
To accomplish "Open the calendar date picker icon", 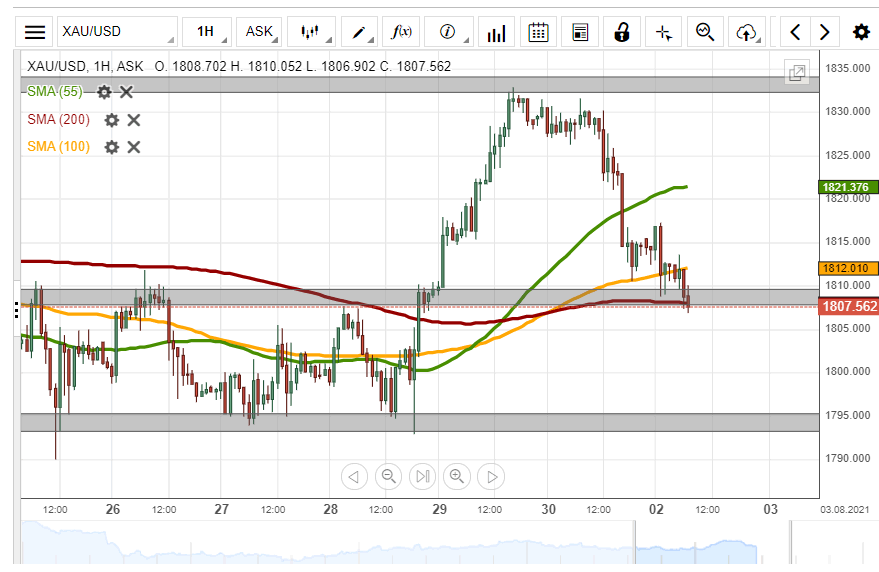I will pyautogui.click(x=538, y=32).
